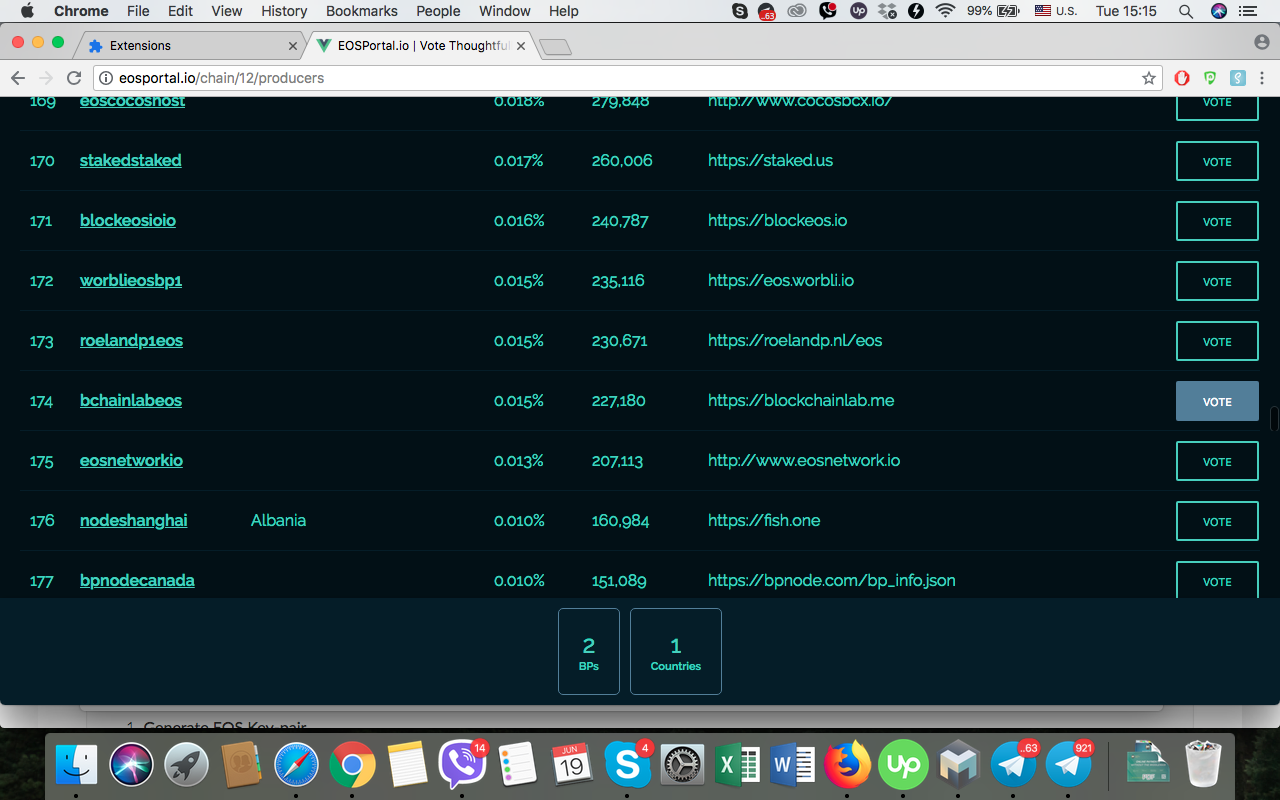Open Firefox from the Dock

[847, 766]
